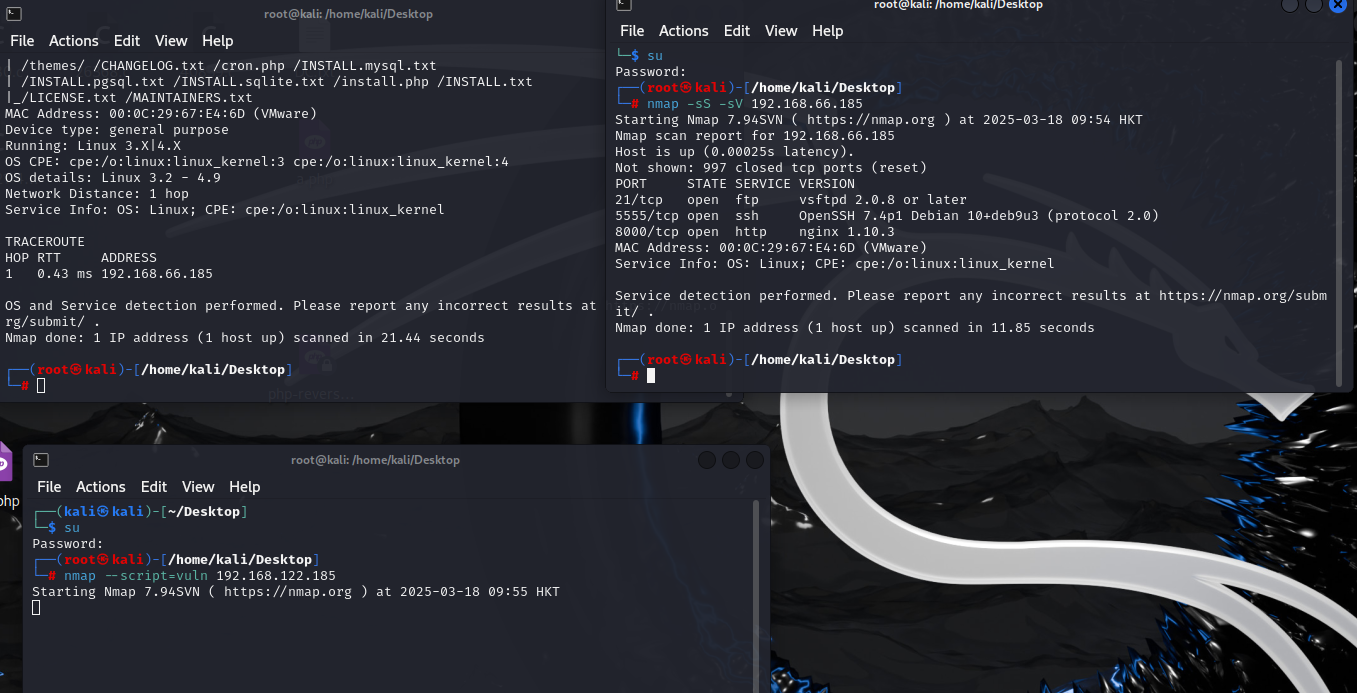The image size is (1357, 693).
Task: Click the MAC Address line in the top-right terminal
Action: pyautogui.click(x=771, y=248)
